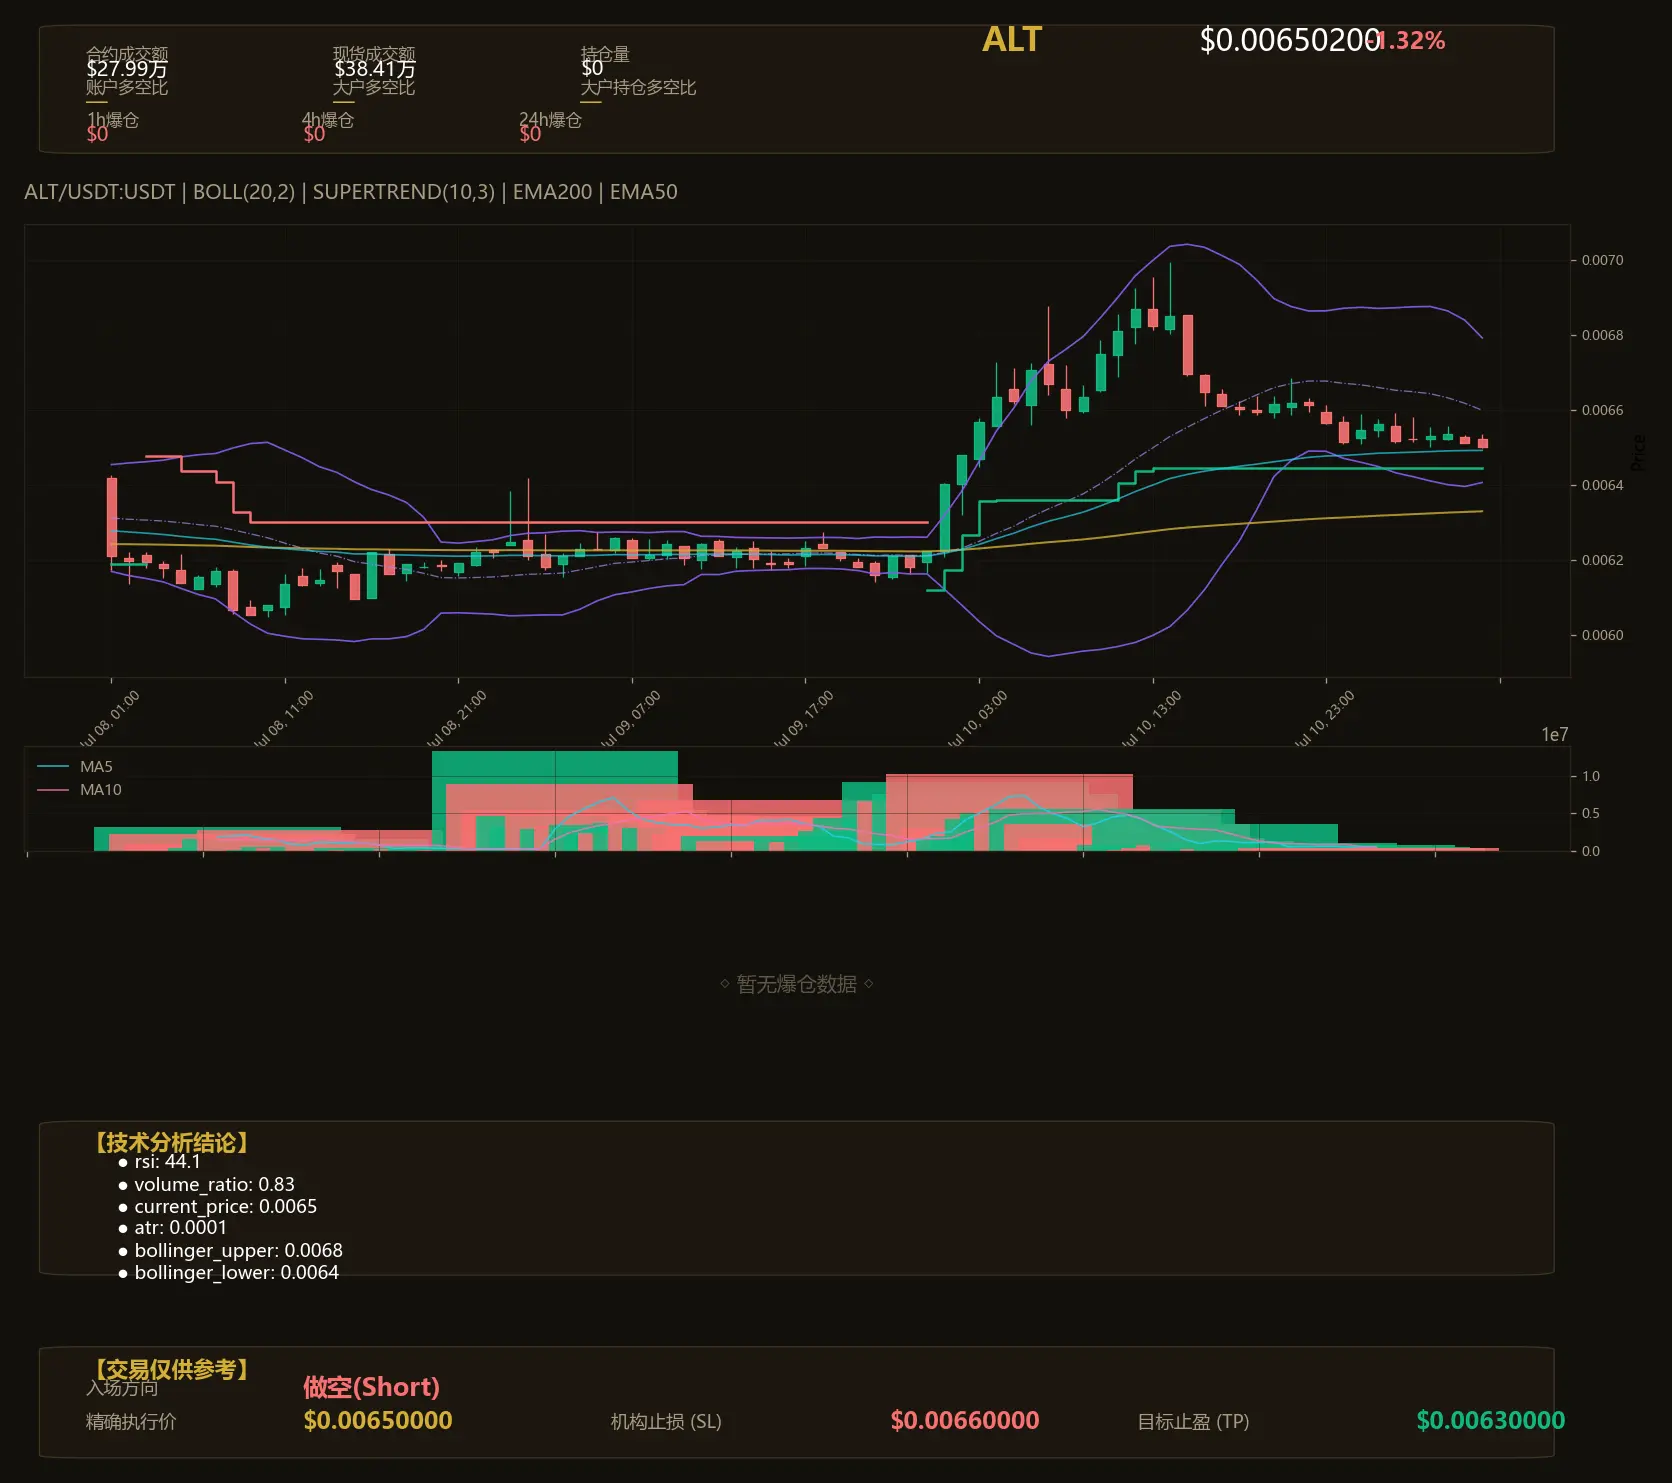Image resolution: width=1672 pixels, height=1483 pixels.
Task: Click the stop loss value $0.00660000
Action: (x=965, y=1420)
